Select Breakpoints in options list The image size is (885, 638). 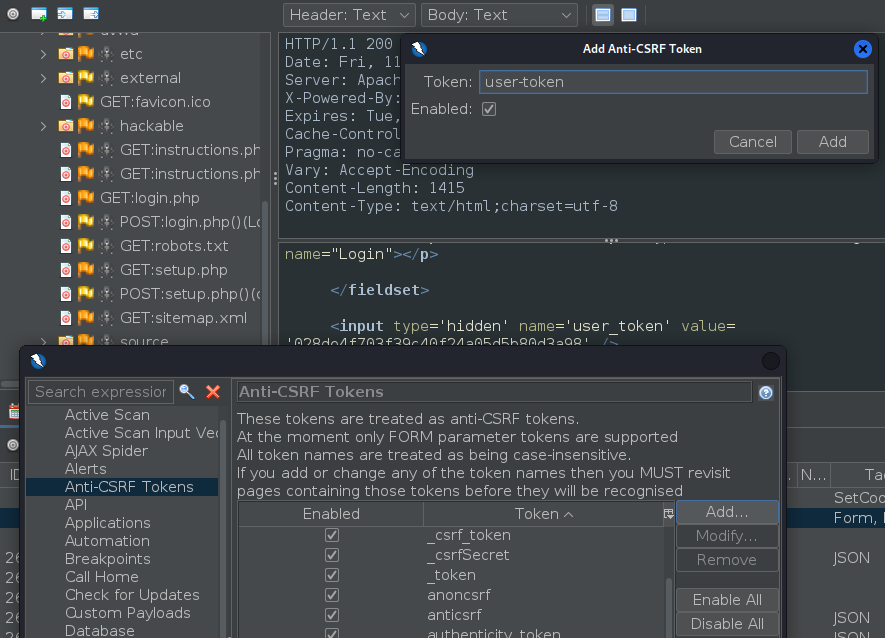pyautogui.click(x=107, y=559)
